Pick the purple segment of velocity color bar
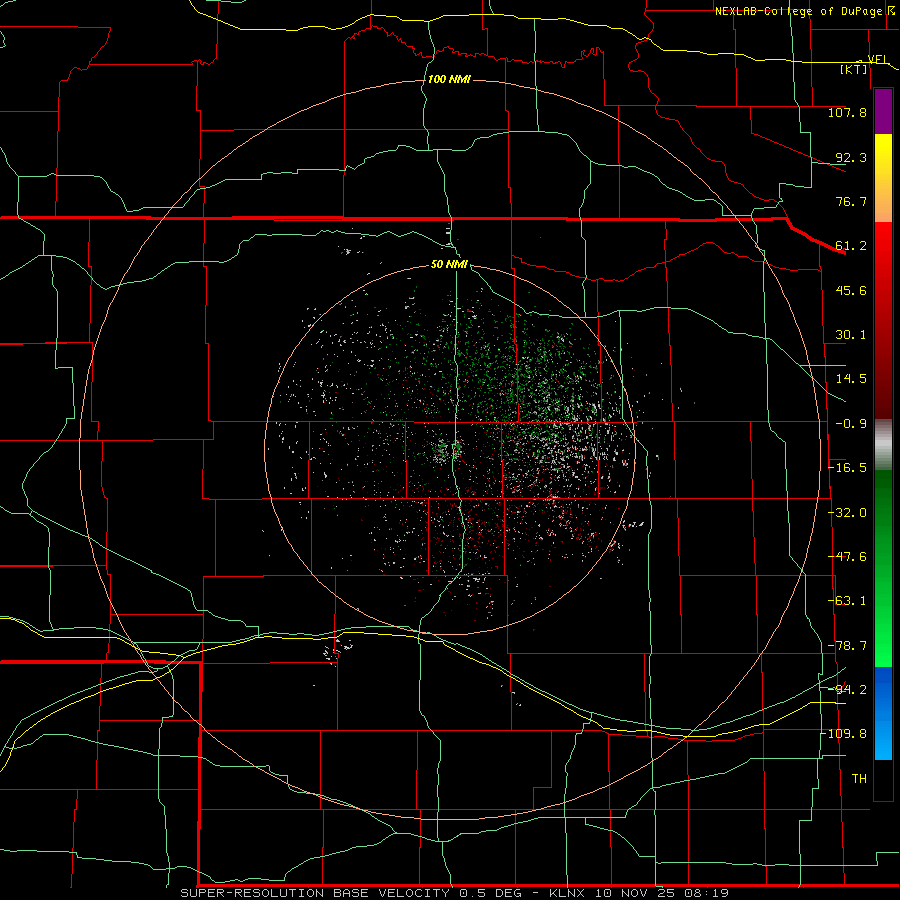The image size is (900, 900). (883, 111)
